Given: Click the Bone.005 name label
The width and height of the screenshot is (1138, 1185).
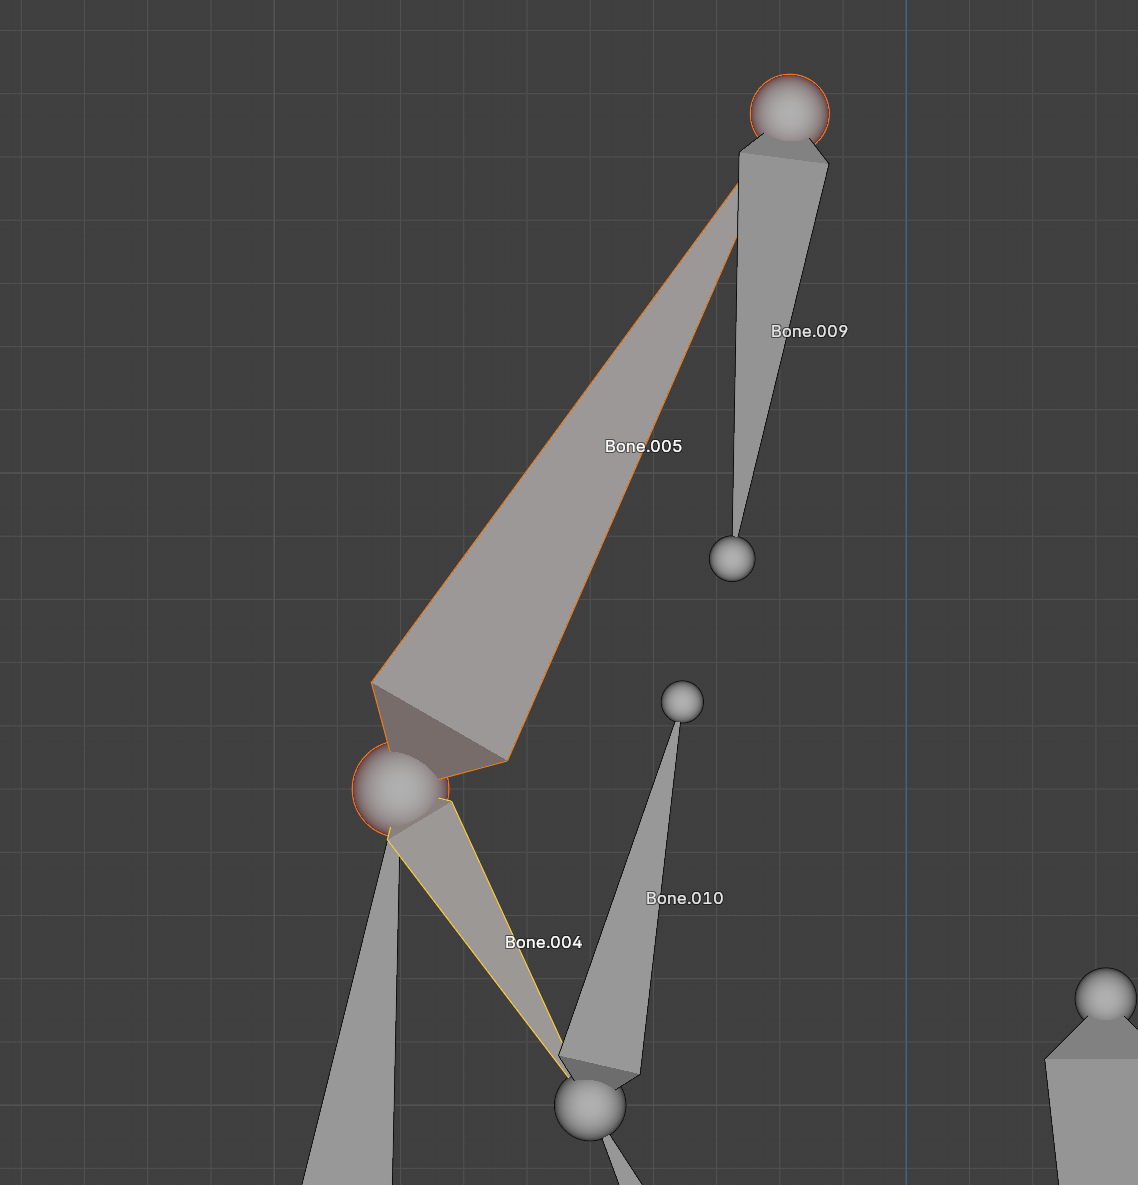Looking at the screenshot, I should (x=643, y=447).
